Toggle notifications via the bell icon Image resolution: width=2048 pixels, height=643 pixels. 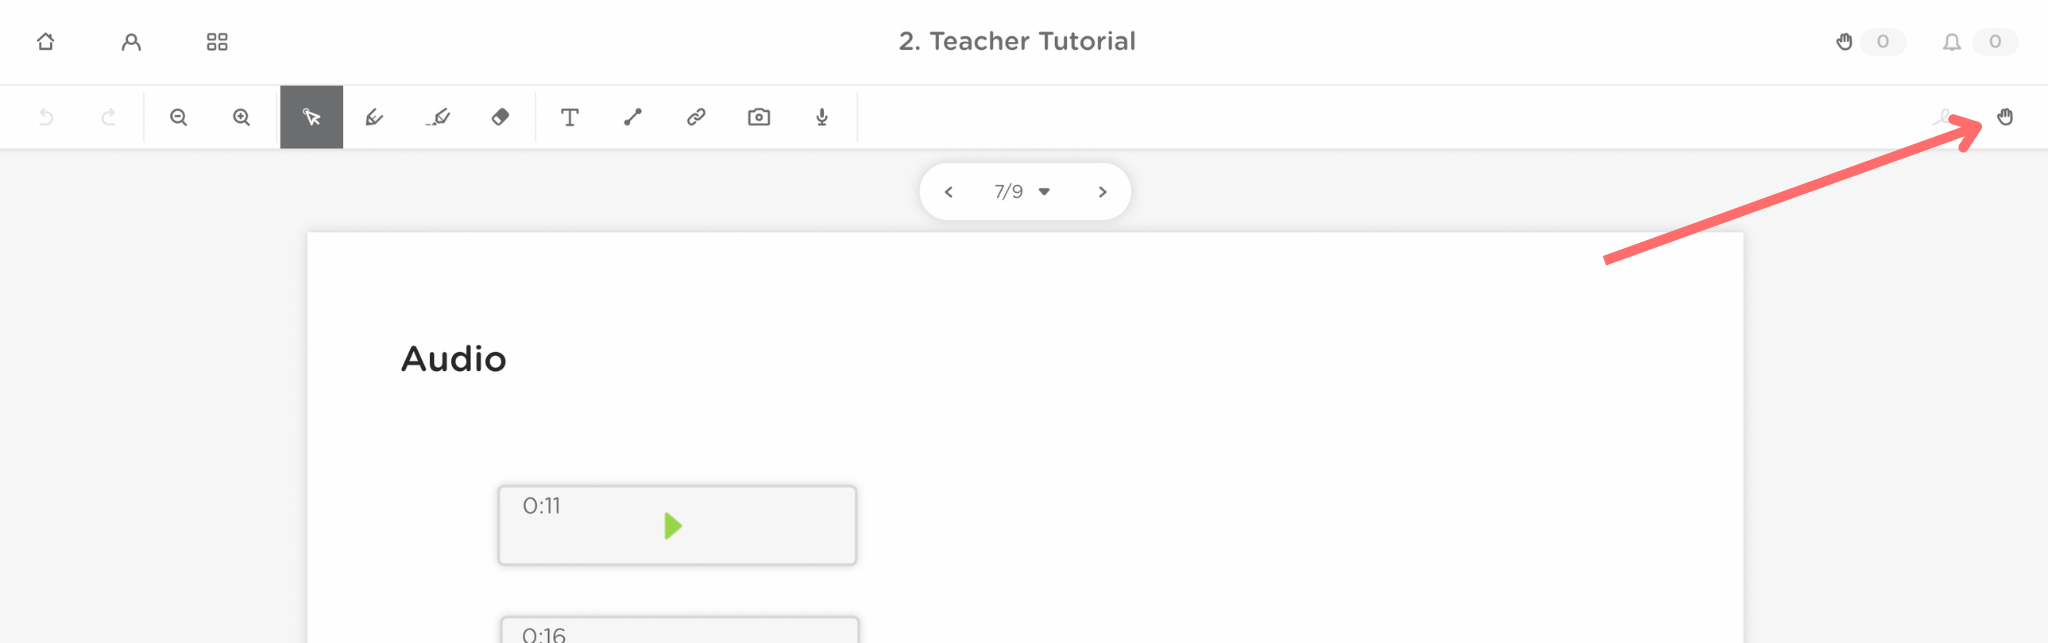[x=1953, y=42]
